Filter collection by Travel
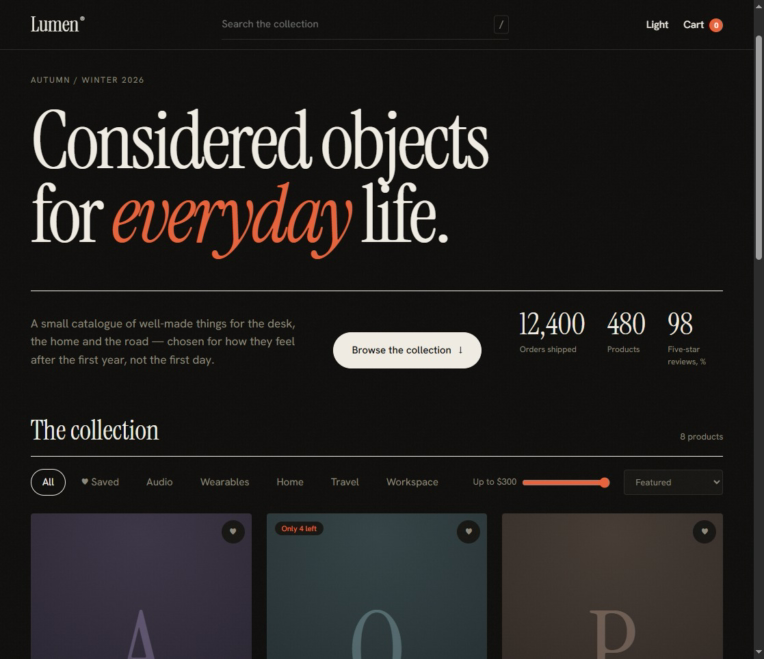 pos(344,482)
